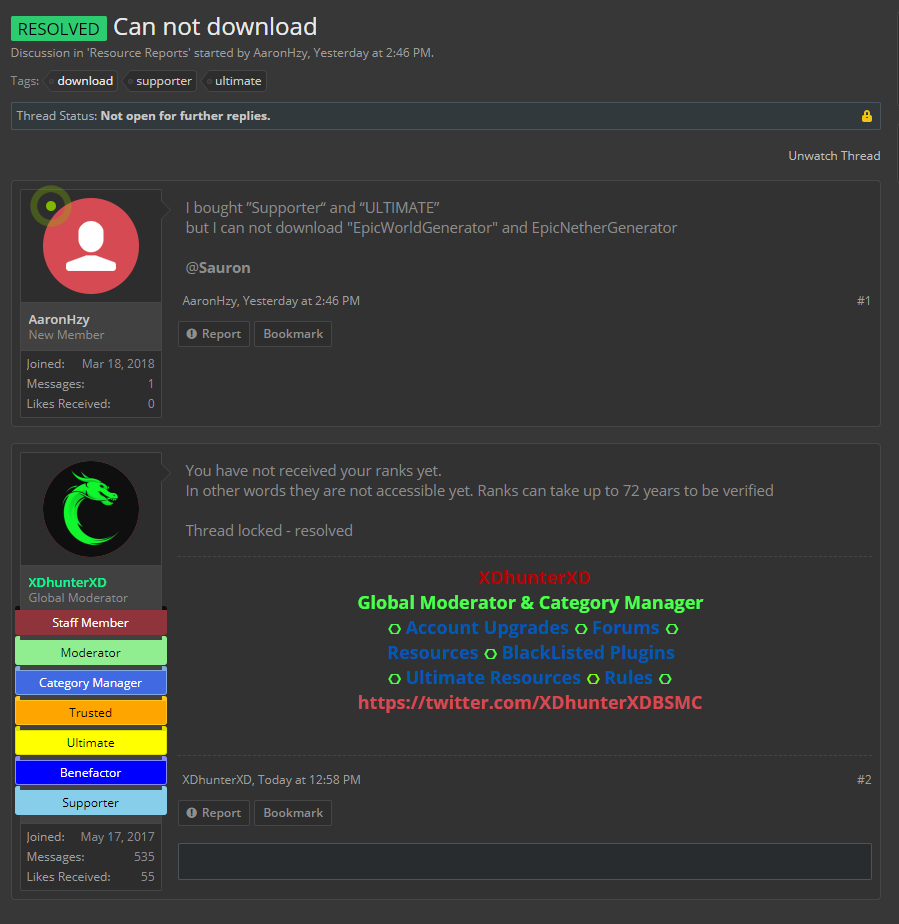Viewport: 899px width, 924px height.
Task: Open permalink #2
Action: [864, 780]
